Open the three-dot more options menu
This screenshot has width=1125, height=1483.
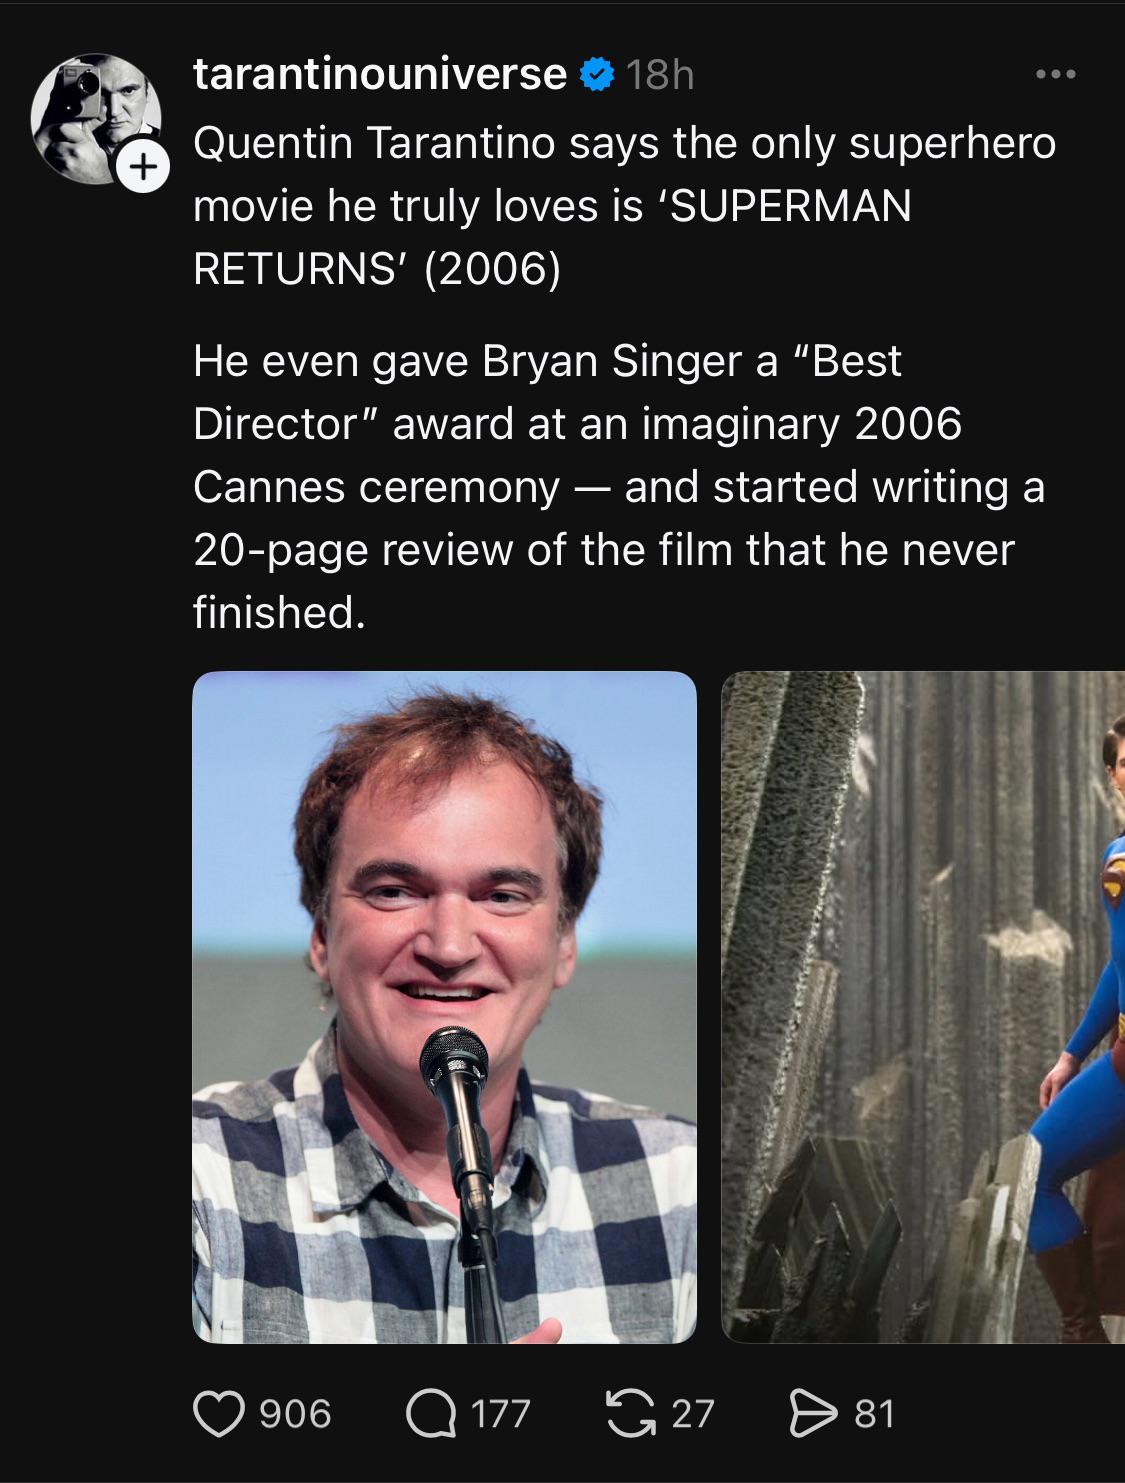click(1056, 75)
